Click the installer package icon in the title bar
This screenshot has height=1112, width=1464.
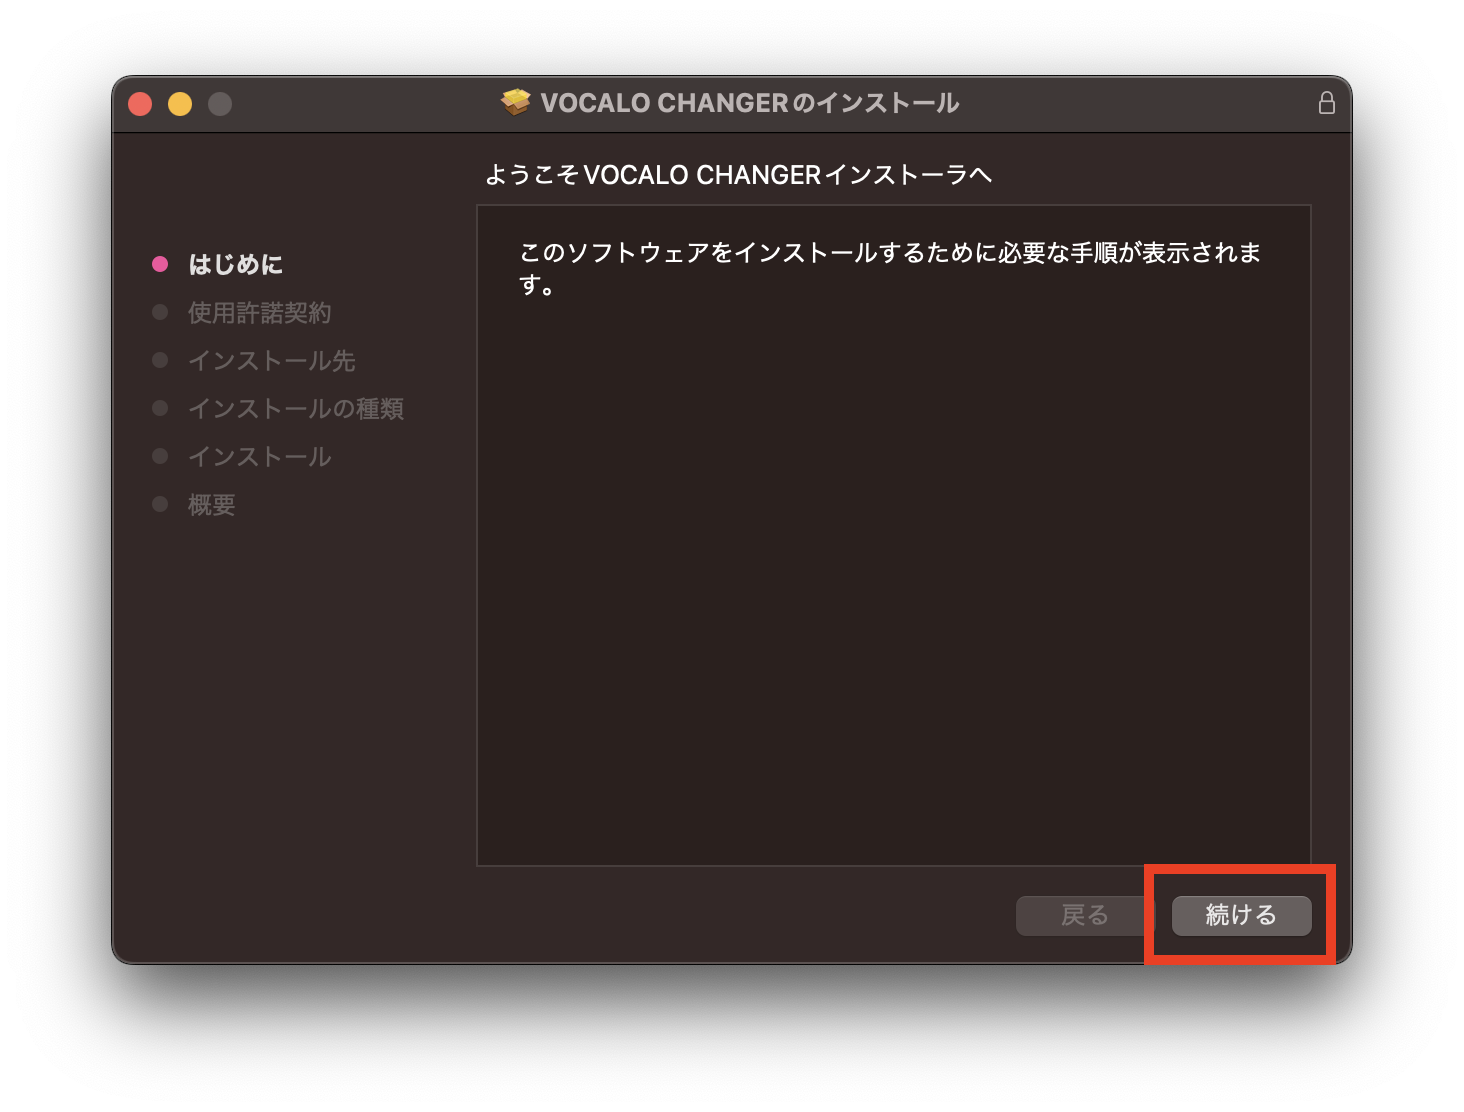pyautogui.click(x=513, y=102)
